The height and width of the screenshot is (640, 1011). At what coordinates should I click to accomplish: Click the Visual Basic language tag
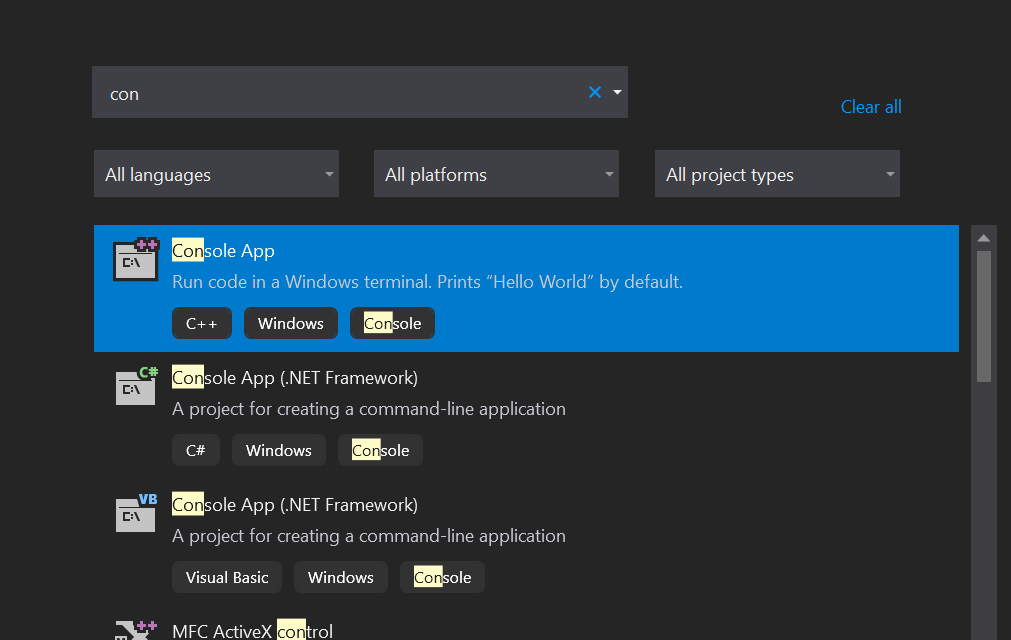click(x=227, y=577)
